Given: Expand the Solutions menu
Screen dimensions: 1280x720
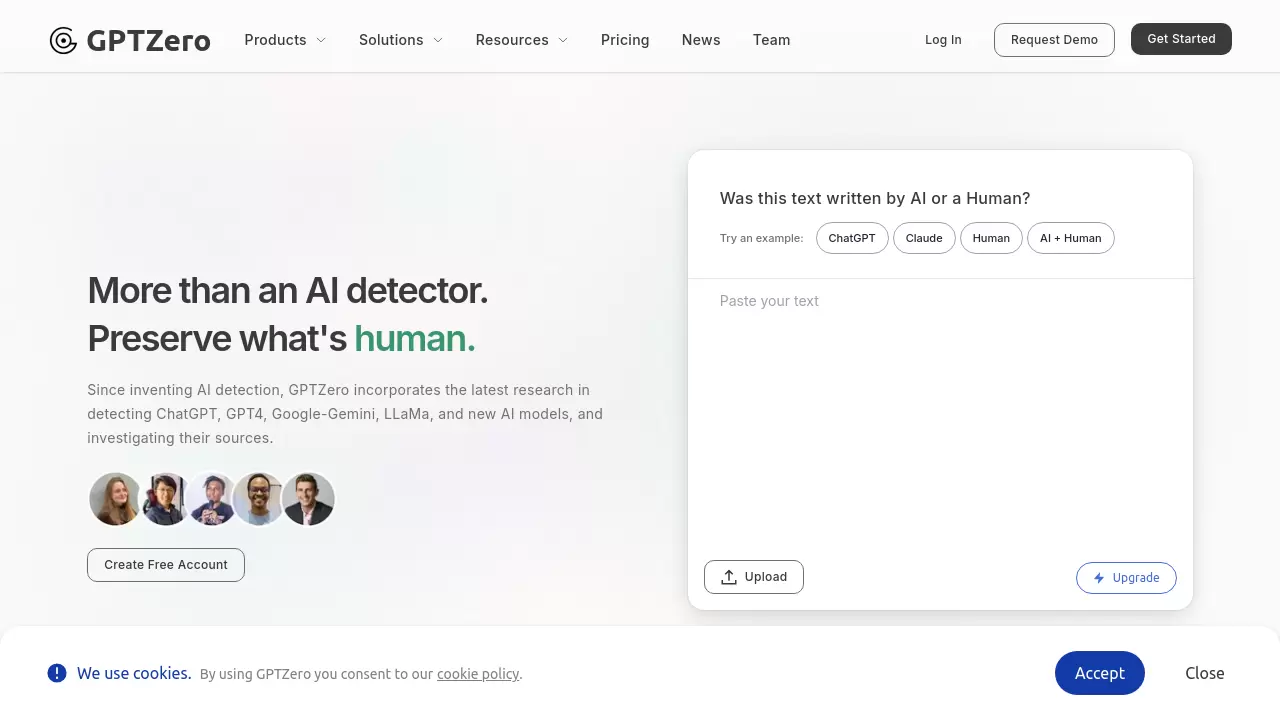Looking at the screenshot, I should pyautogui.click(x=401, y=40).
